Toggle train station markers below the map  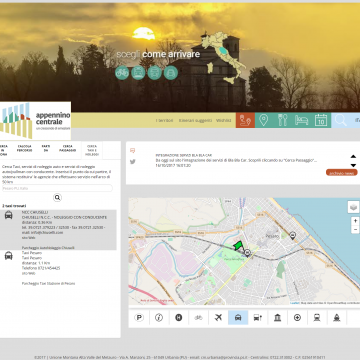click(317, 318)
